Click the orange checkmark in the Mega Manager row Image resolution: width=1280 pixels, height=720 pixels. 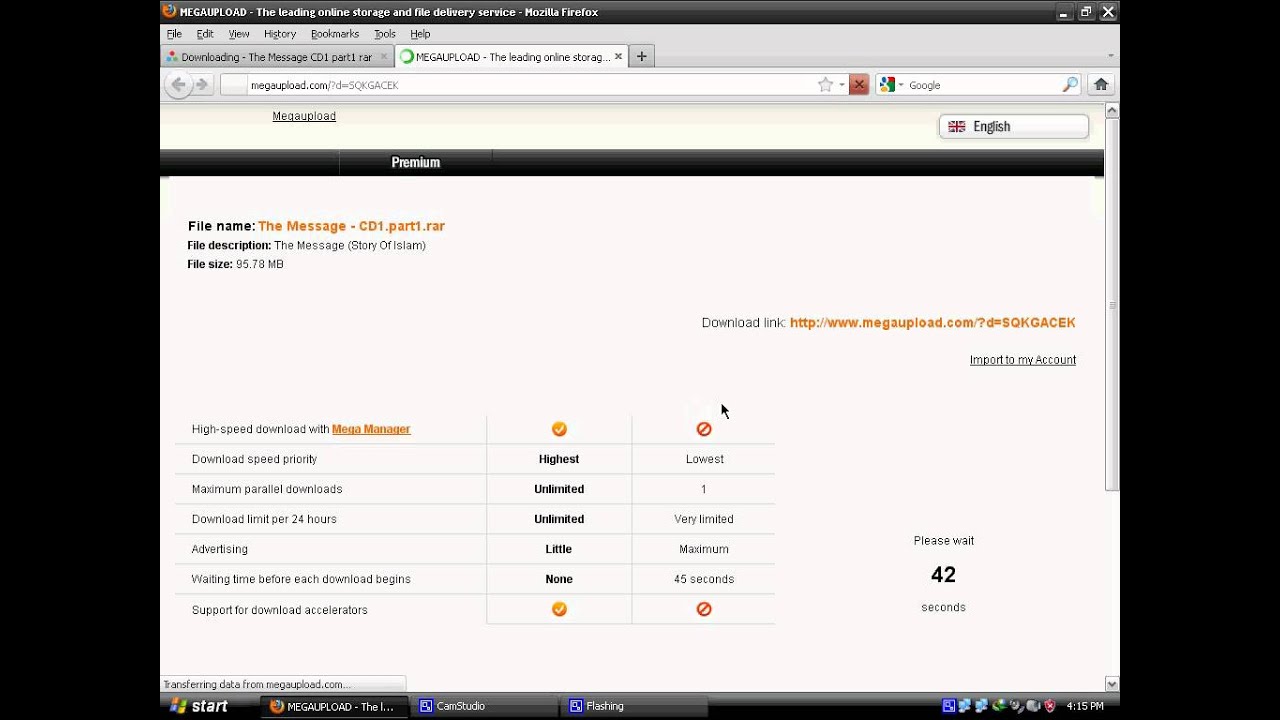pyautogui.click(x=559, y=429)
